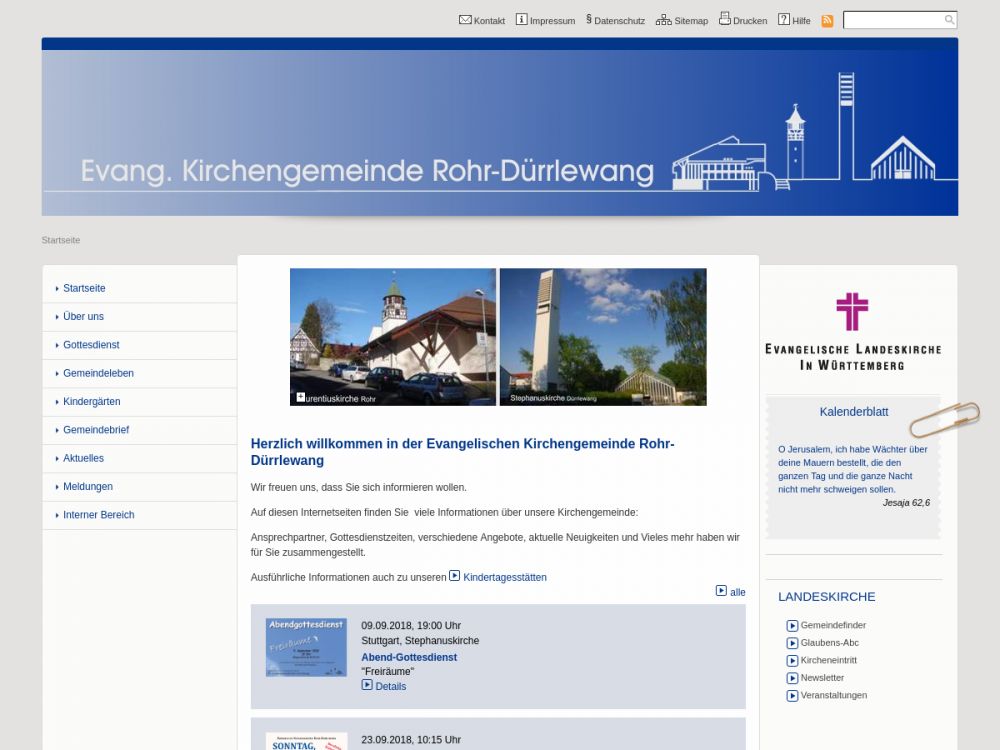1000x750 pixels.
Task: Click the Datenschutz paragraph symbol icon
Action: point(589,19)
